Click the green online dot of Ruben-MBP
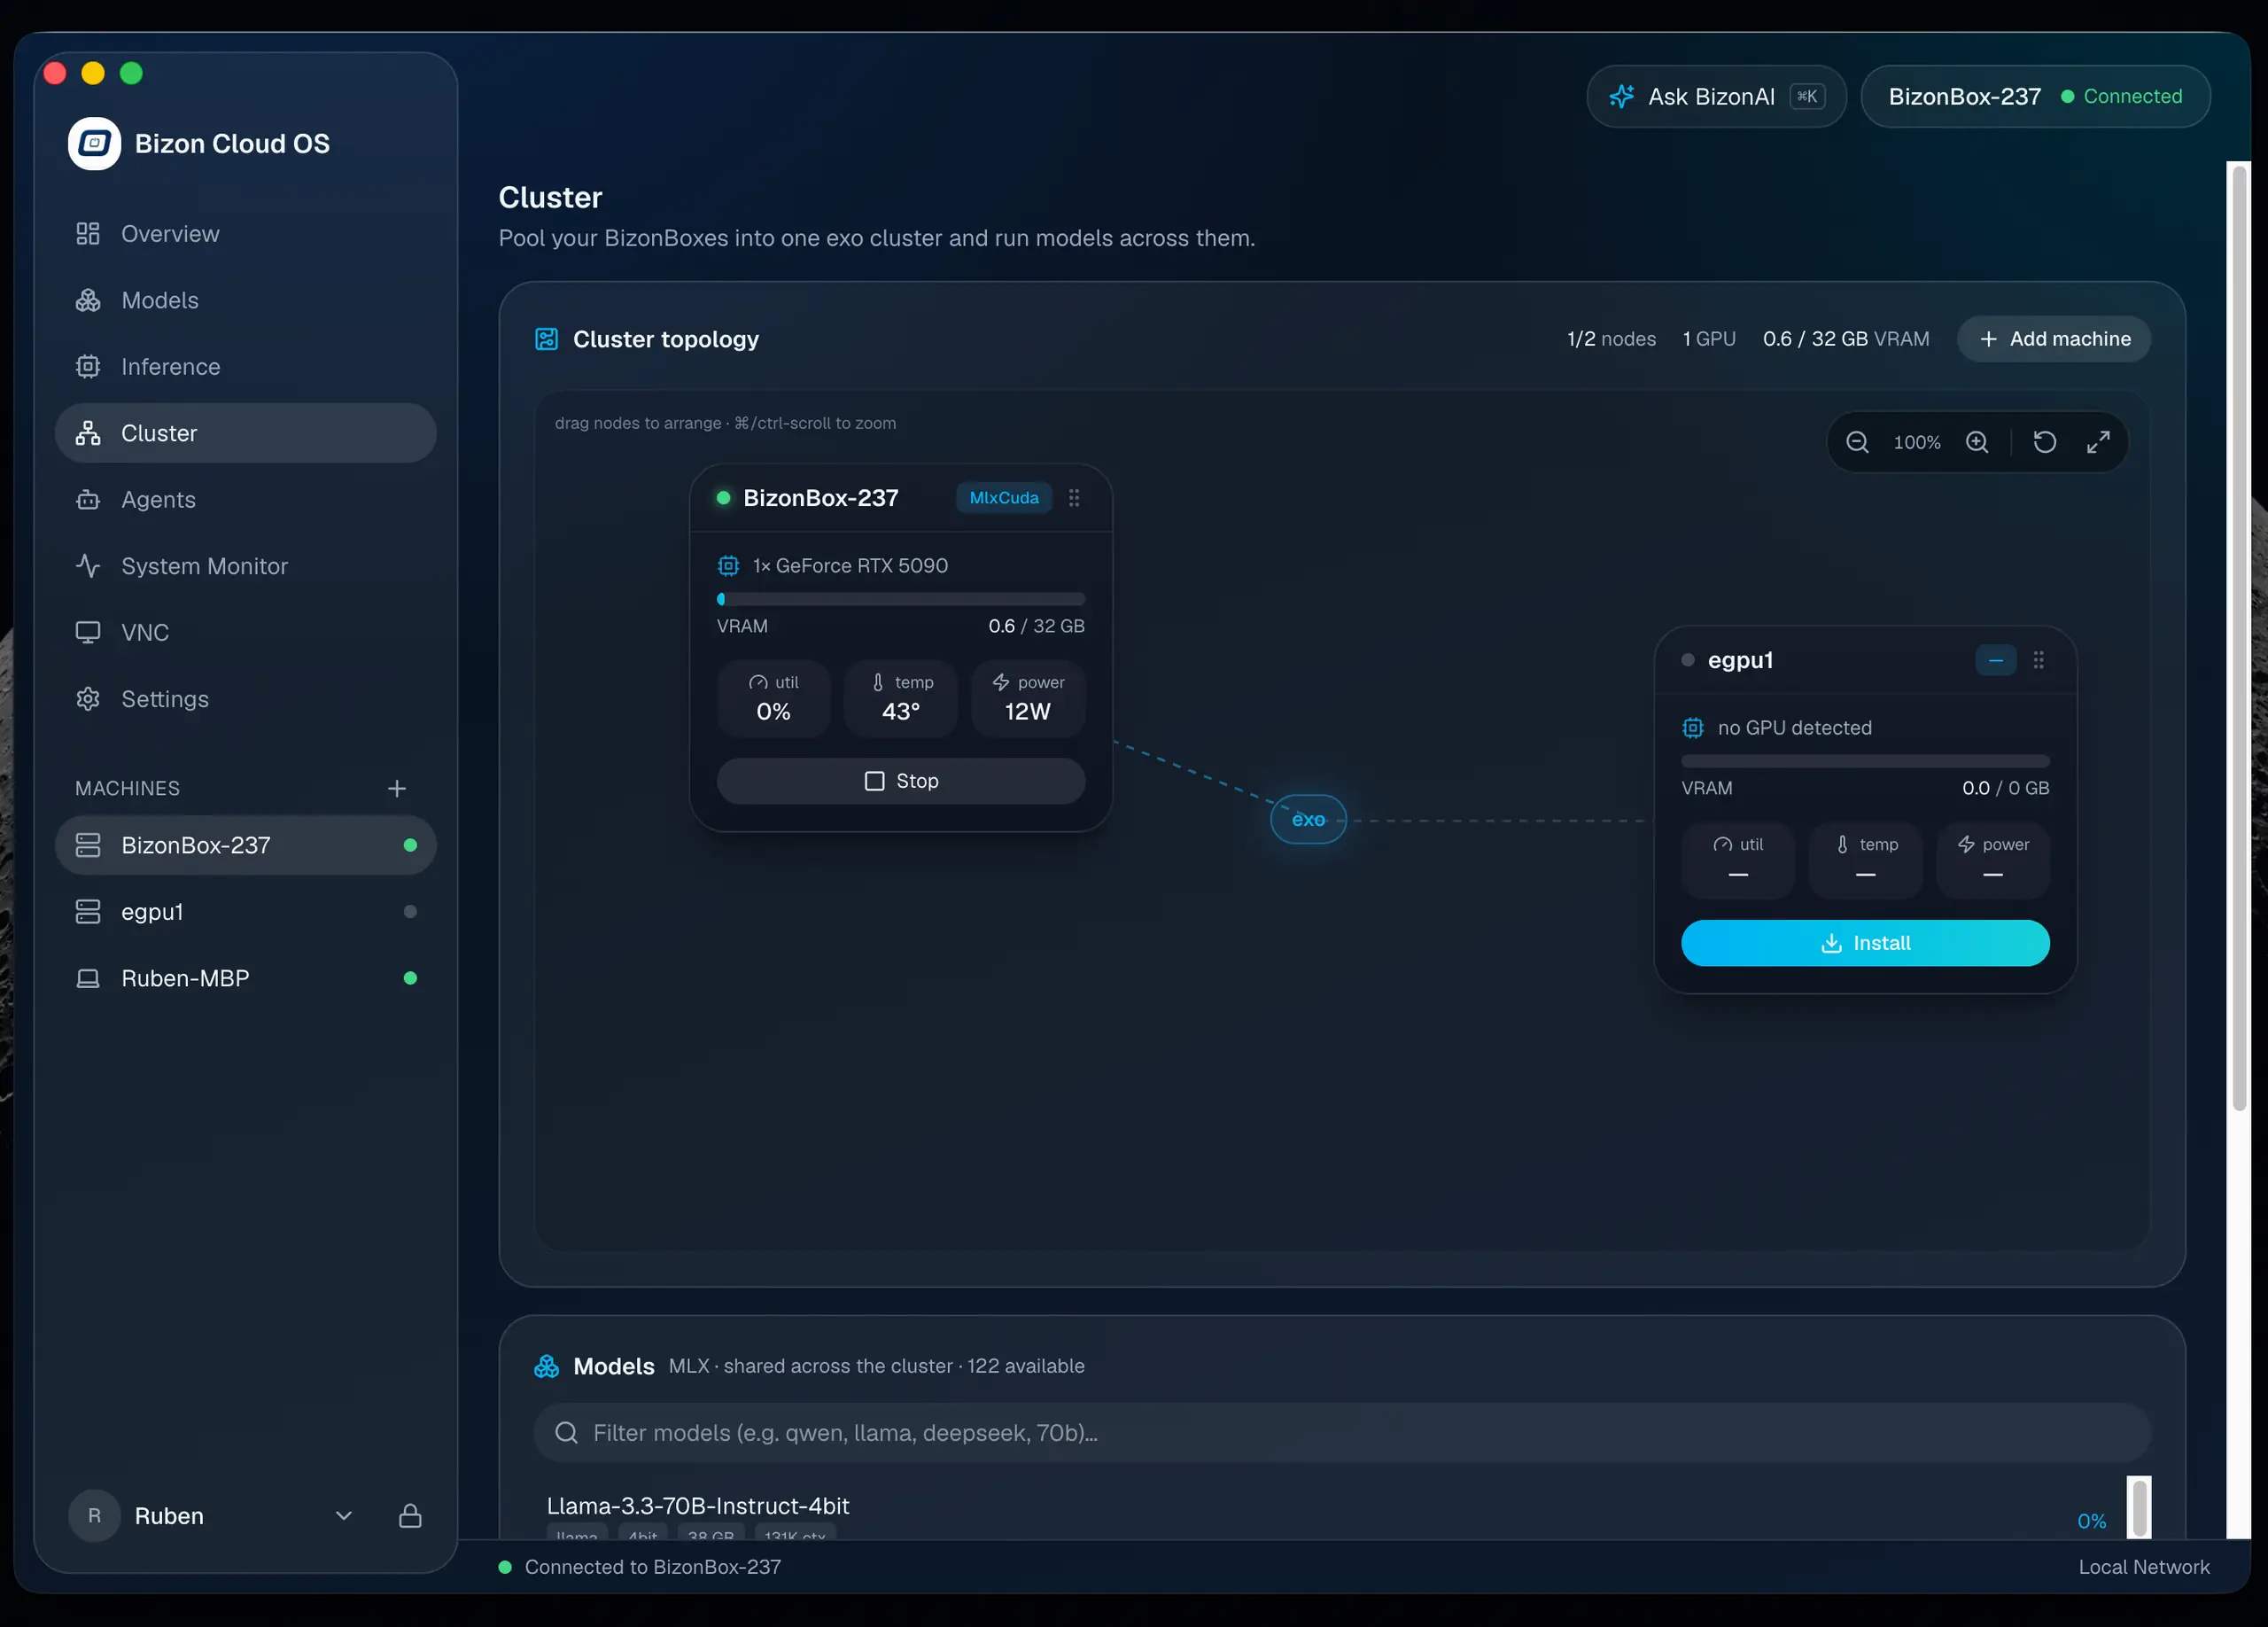Screen dimensions: 2268x1627 pyautogui.click(x=410, y=979)
